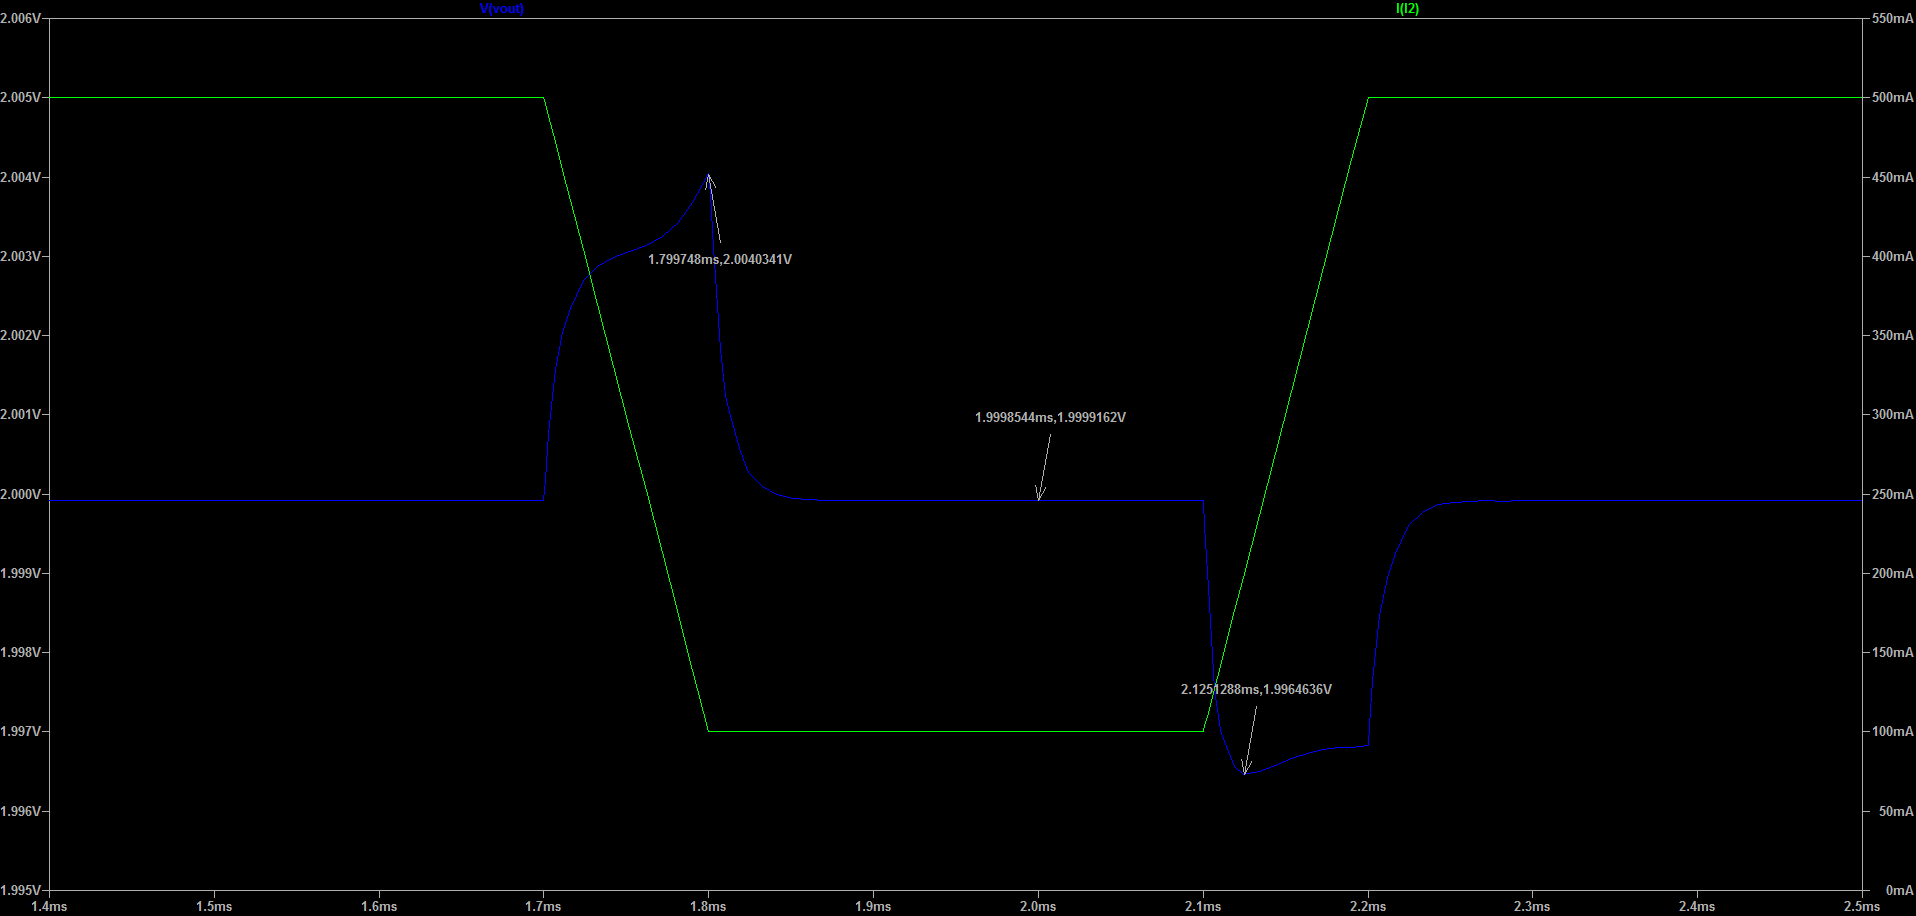The height and width of the screenshot is (916, 1916).
Task: Click the 400mA right axis label
Action: [x=1892, y=257]
